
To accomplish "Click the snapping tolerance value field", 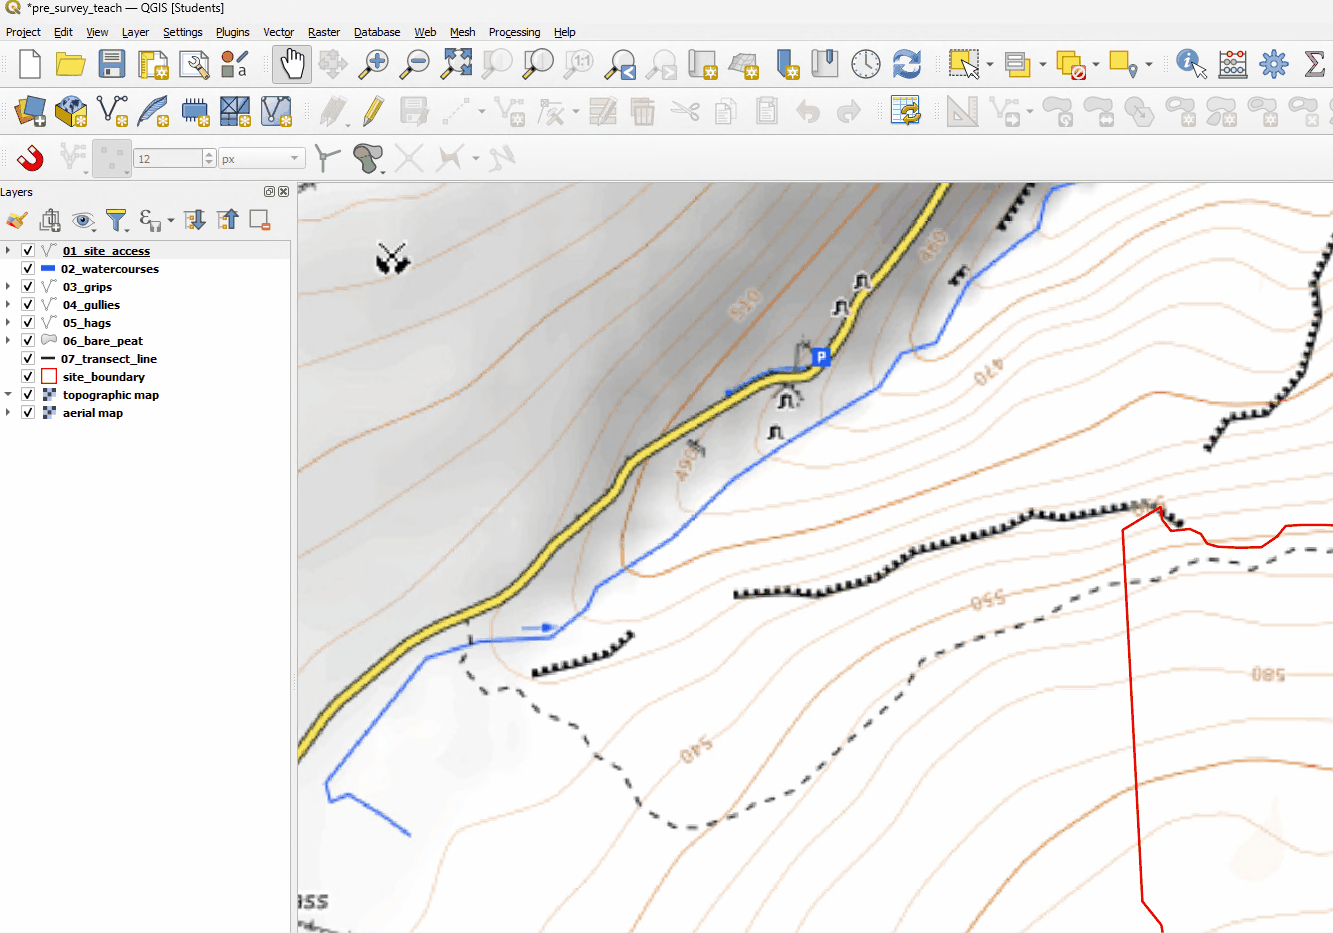I will tap(168, 159).
